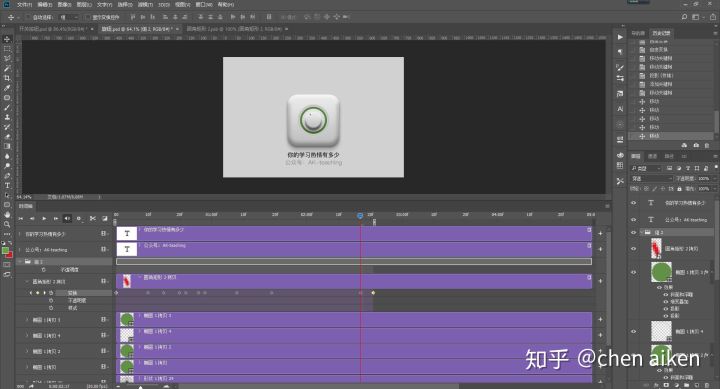This screenshot has width=720, height=389.
Task: Add a layer mask from the Layers panel
Action: (666, 385)
